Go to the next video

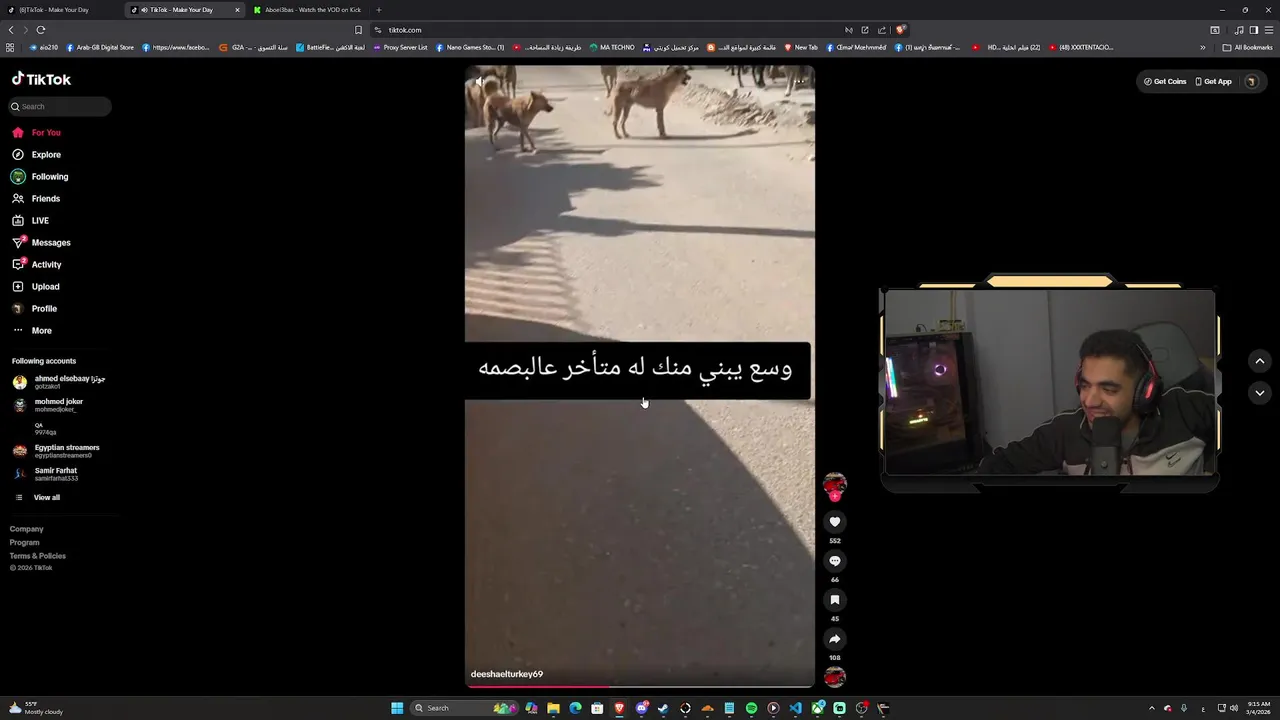(1260, 393)
